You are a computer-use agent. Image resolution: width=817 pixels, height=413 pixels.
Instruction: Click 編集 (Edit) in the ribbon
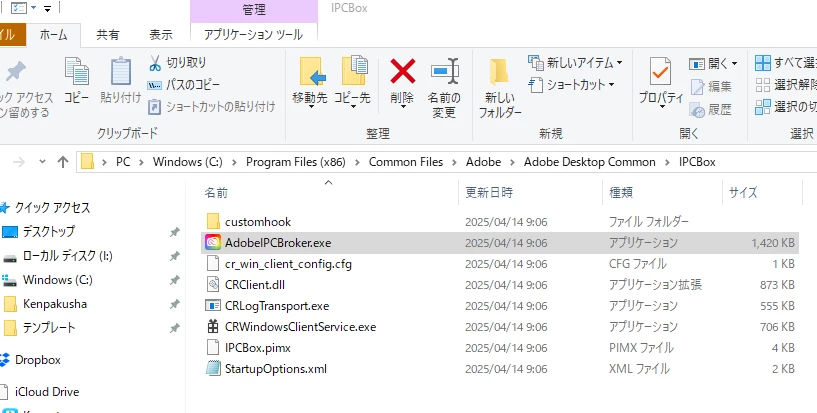711,86
